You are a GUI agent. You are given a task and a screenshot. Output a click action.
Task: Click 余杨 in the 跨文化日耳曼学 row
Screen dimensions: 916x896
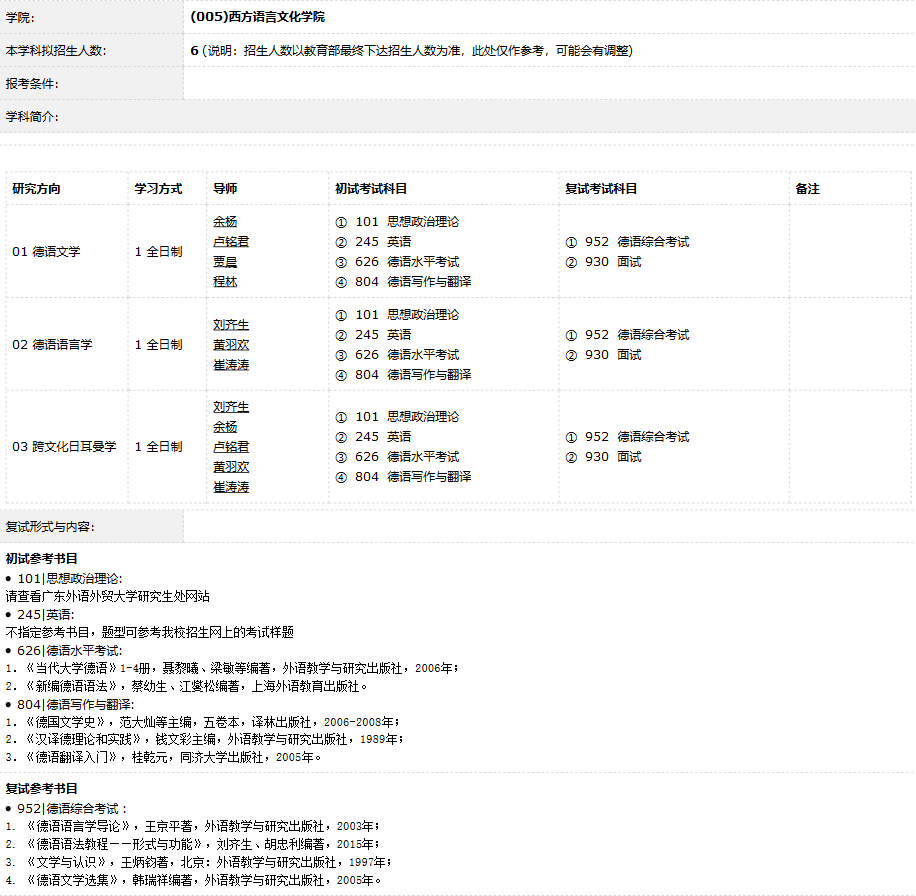point(225,427)
